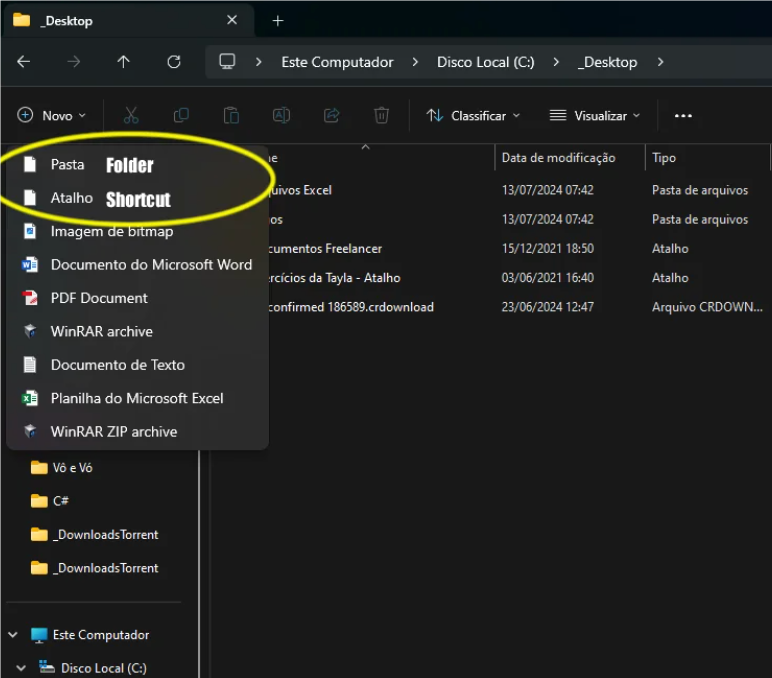Open a new tab with plus button
This screenshot has width=772, height=678.
coord(278,21)
